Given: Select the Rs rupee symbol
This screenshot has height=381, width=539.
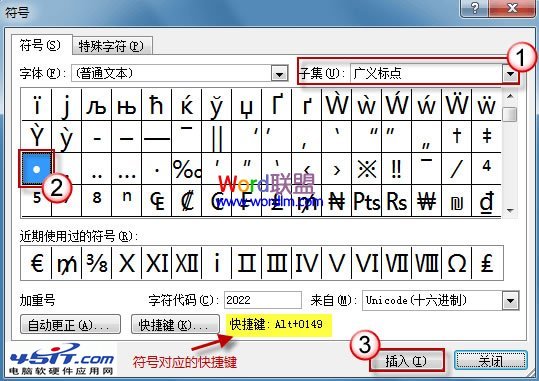Looking at the screenshot, I should tap(396, 200).
